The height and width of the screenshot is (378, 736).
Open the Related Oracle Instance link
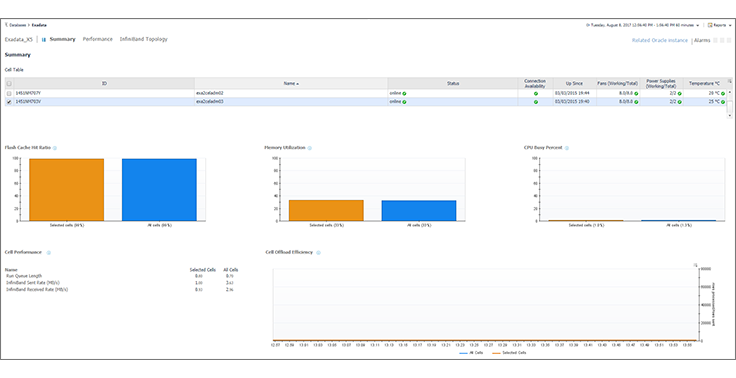click(x=659, y=40)
